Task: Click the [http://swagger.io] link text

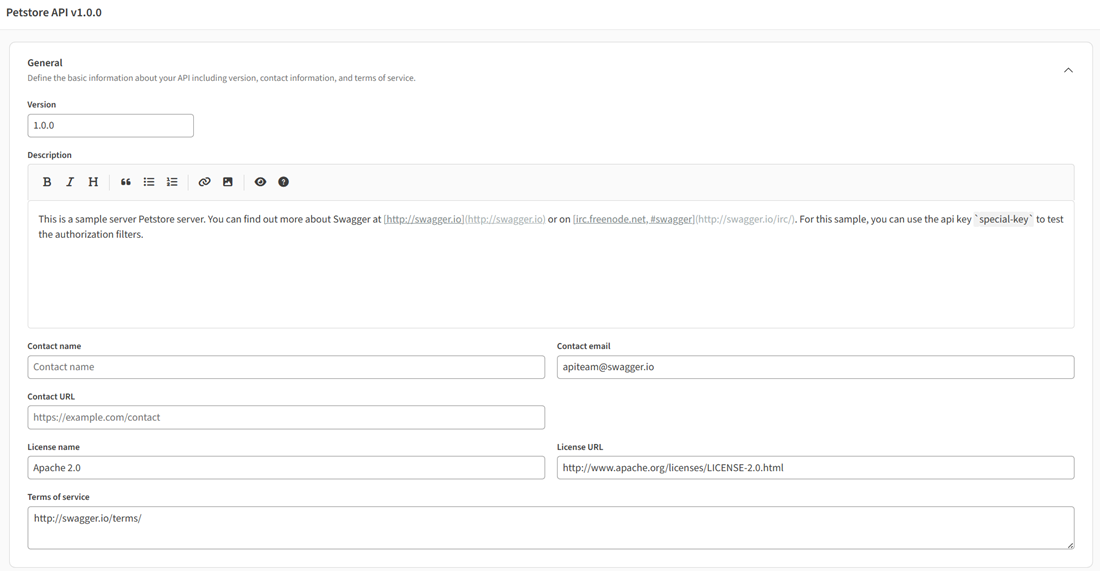Action: [x=424, y=219]
